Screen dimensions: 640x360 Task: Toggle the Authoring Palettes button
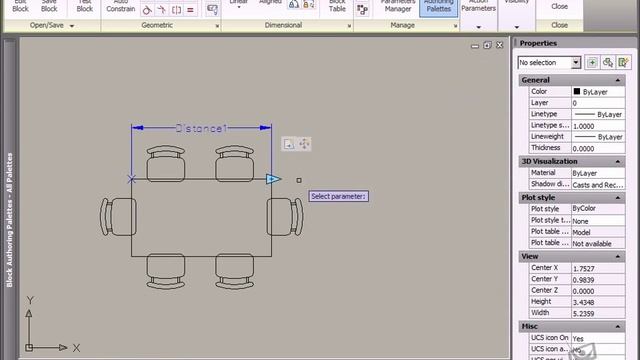pos(438,7)
